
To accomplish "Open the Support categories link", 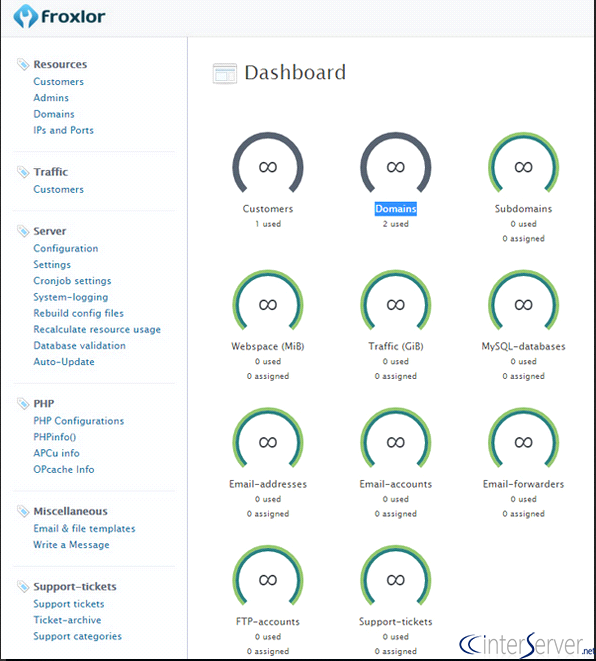I will 78,636.
